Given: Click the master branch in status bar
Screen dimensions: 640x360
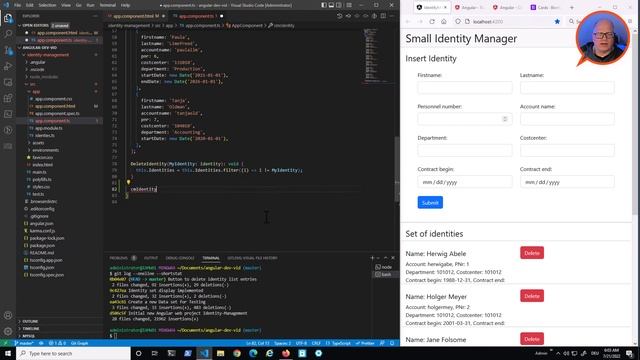Looking at the screenshot, I should click(24, 343).
